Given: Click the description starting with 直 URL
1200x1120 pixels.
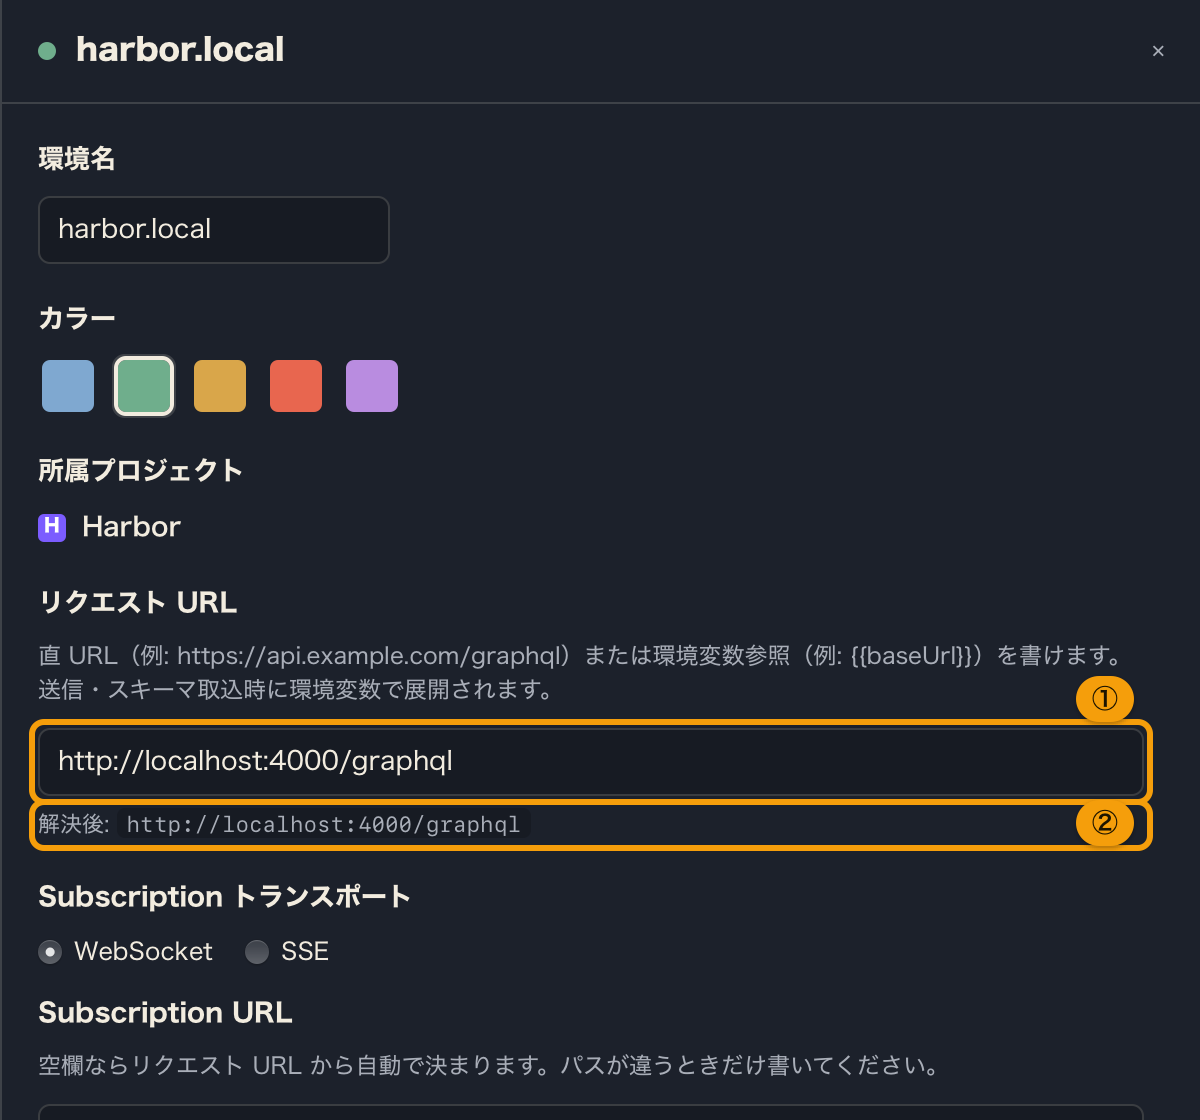Looking at the screenshot, I should 579,673.
